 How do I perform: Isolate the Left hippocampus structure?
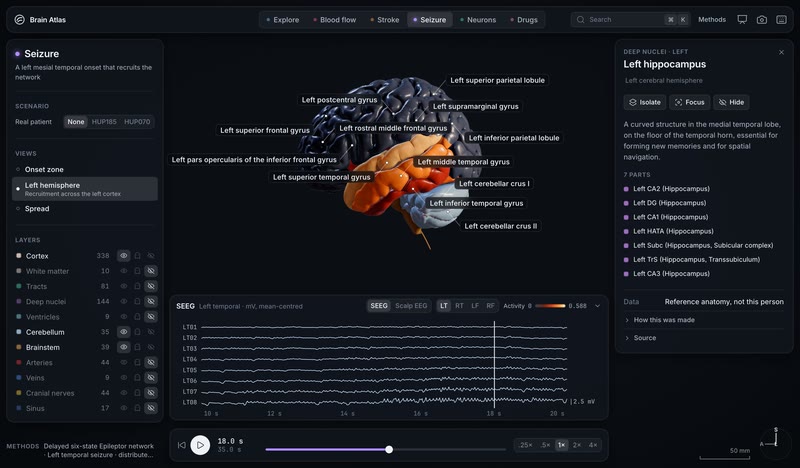(644, 102)
